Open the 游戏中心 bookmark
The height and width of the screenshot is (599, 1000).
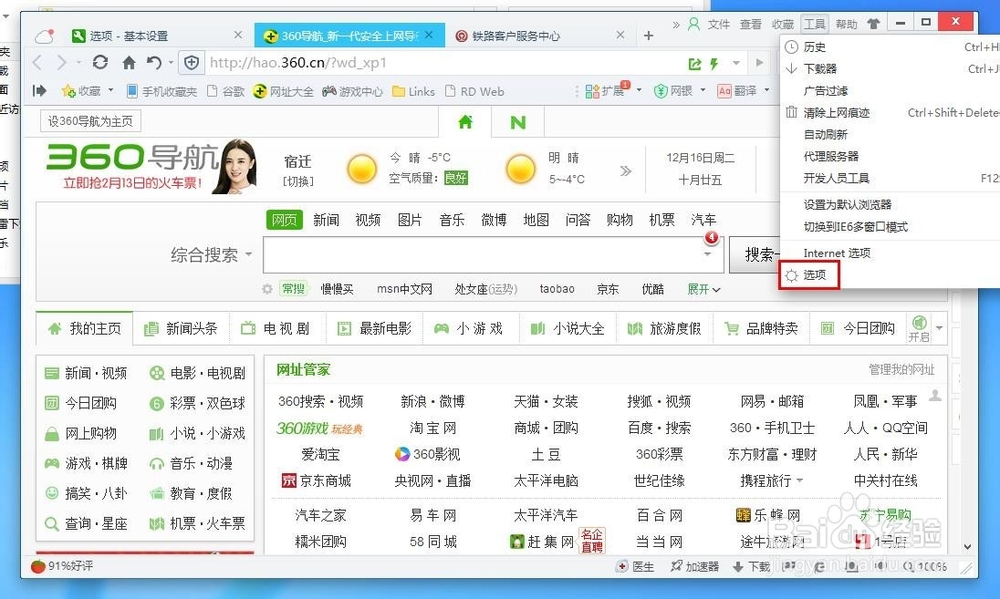(353, 91)
